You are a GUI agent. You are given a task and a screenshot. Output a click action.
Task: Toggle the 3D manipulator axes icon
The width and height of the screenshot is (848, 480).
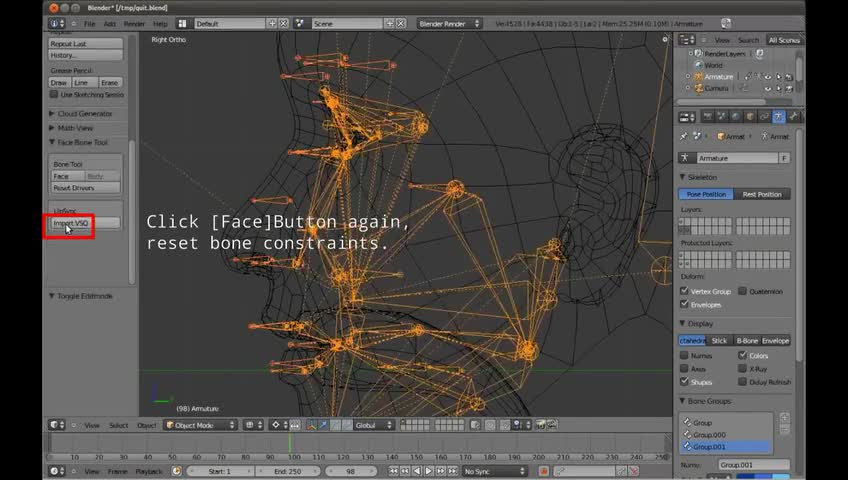(312, 425)
